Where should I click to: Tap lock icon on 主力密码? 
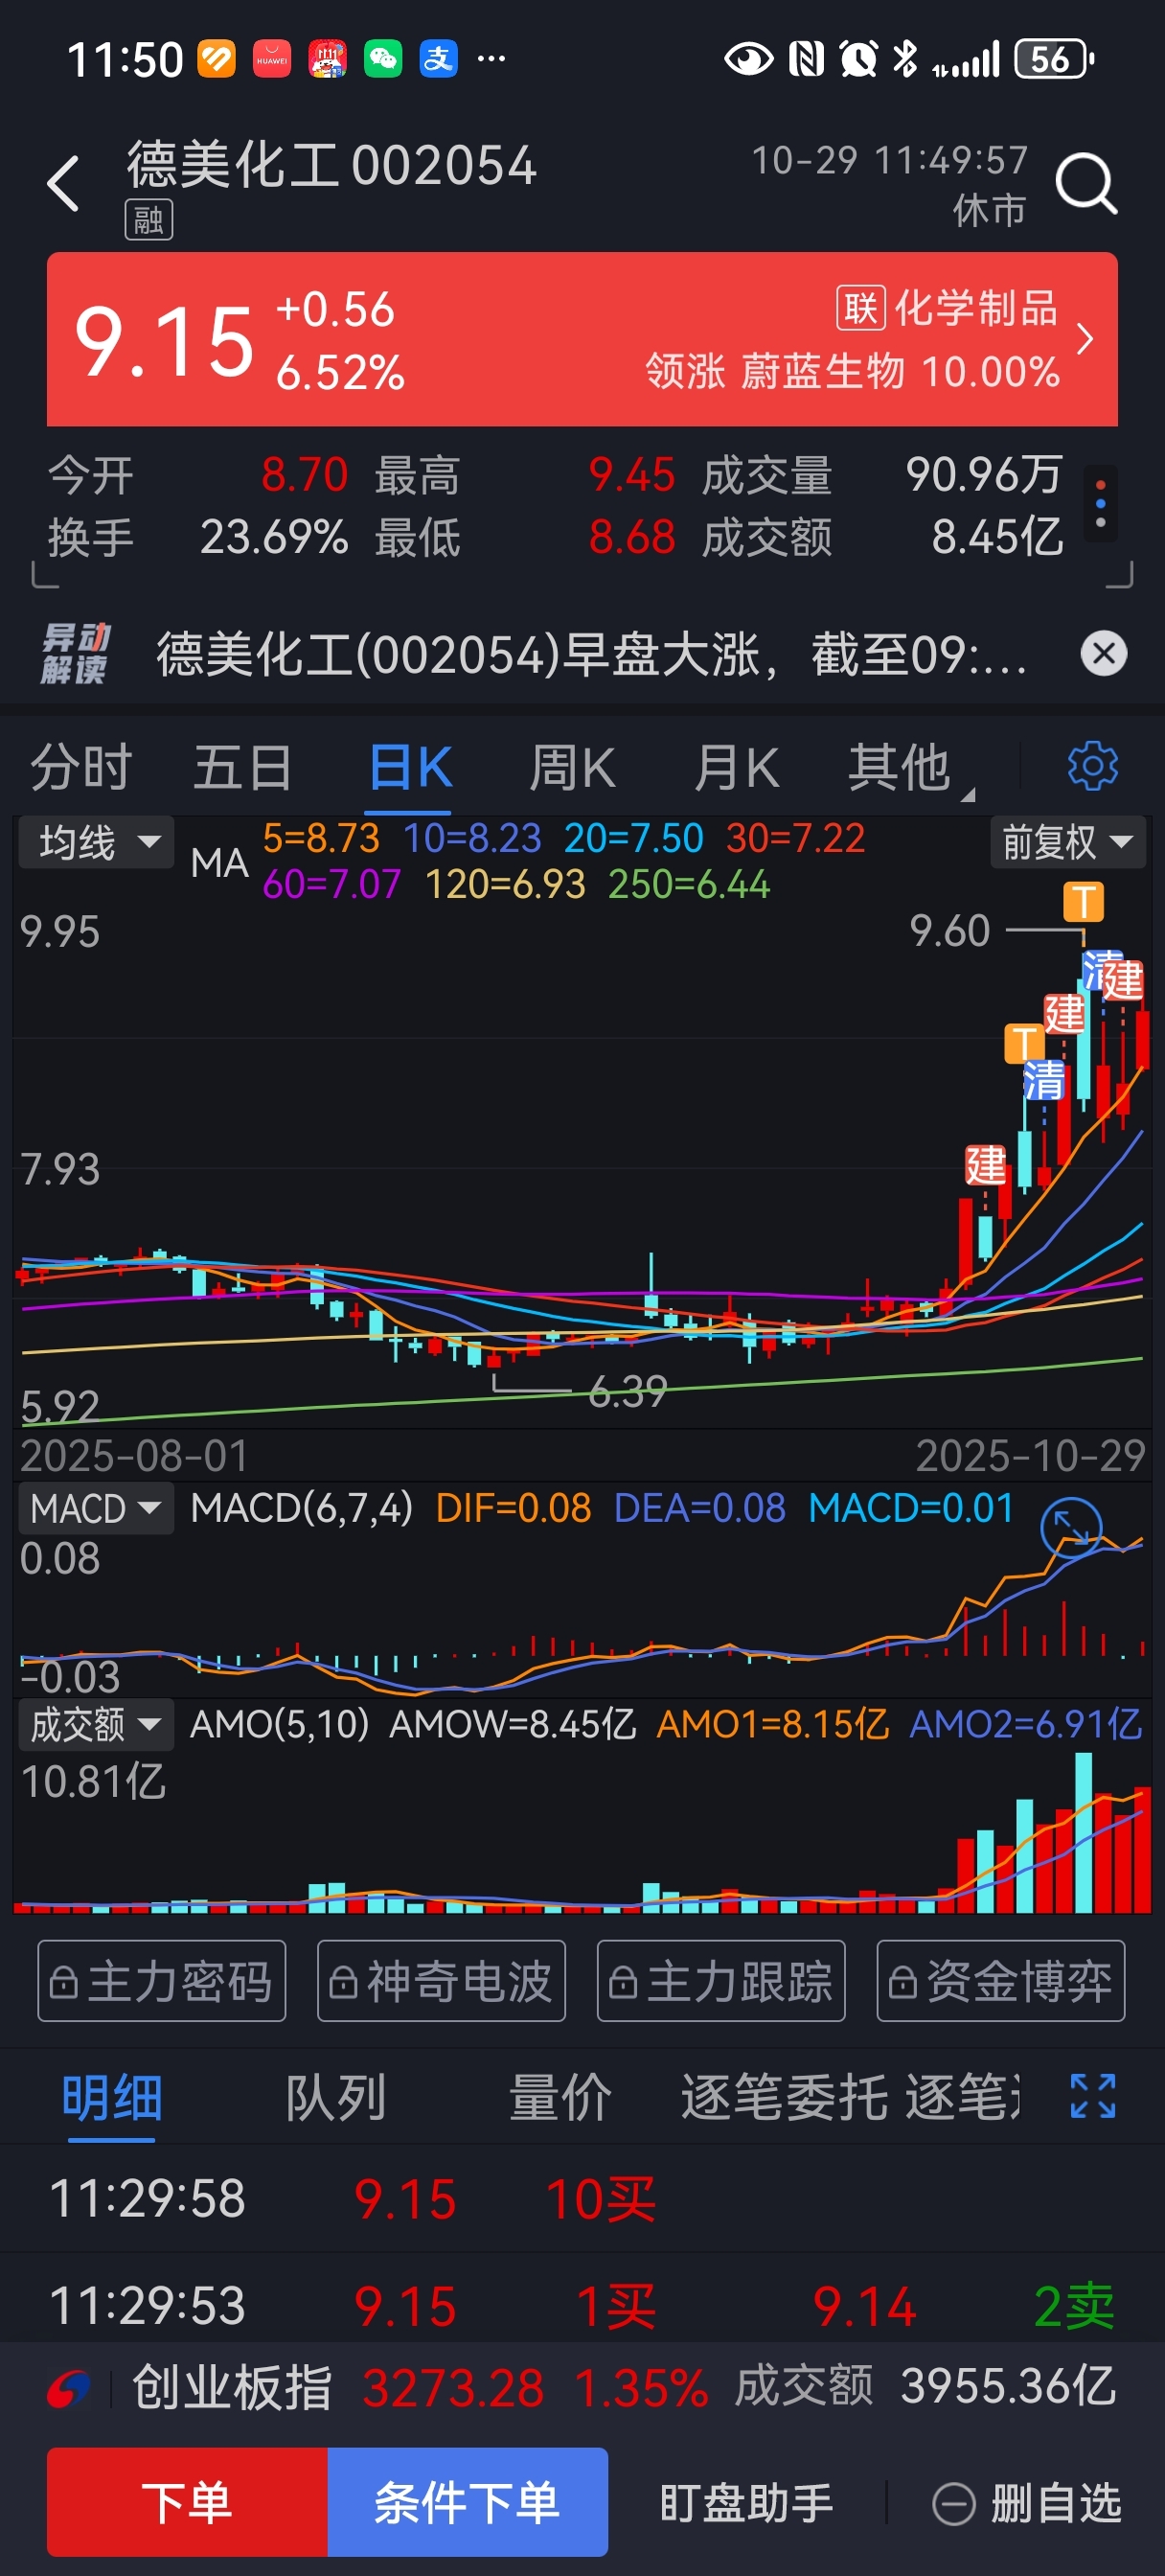coord(64,1981)
